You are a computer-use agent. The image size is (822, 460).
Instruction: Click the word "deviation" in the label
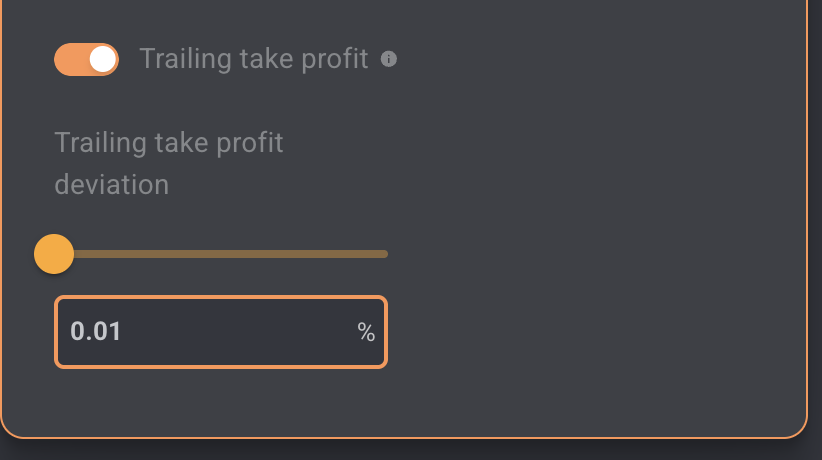112,185
